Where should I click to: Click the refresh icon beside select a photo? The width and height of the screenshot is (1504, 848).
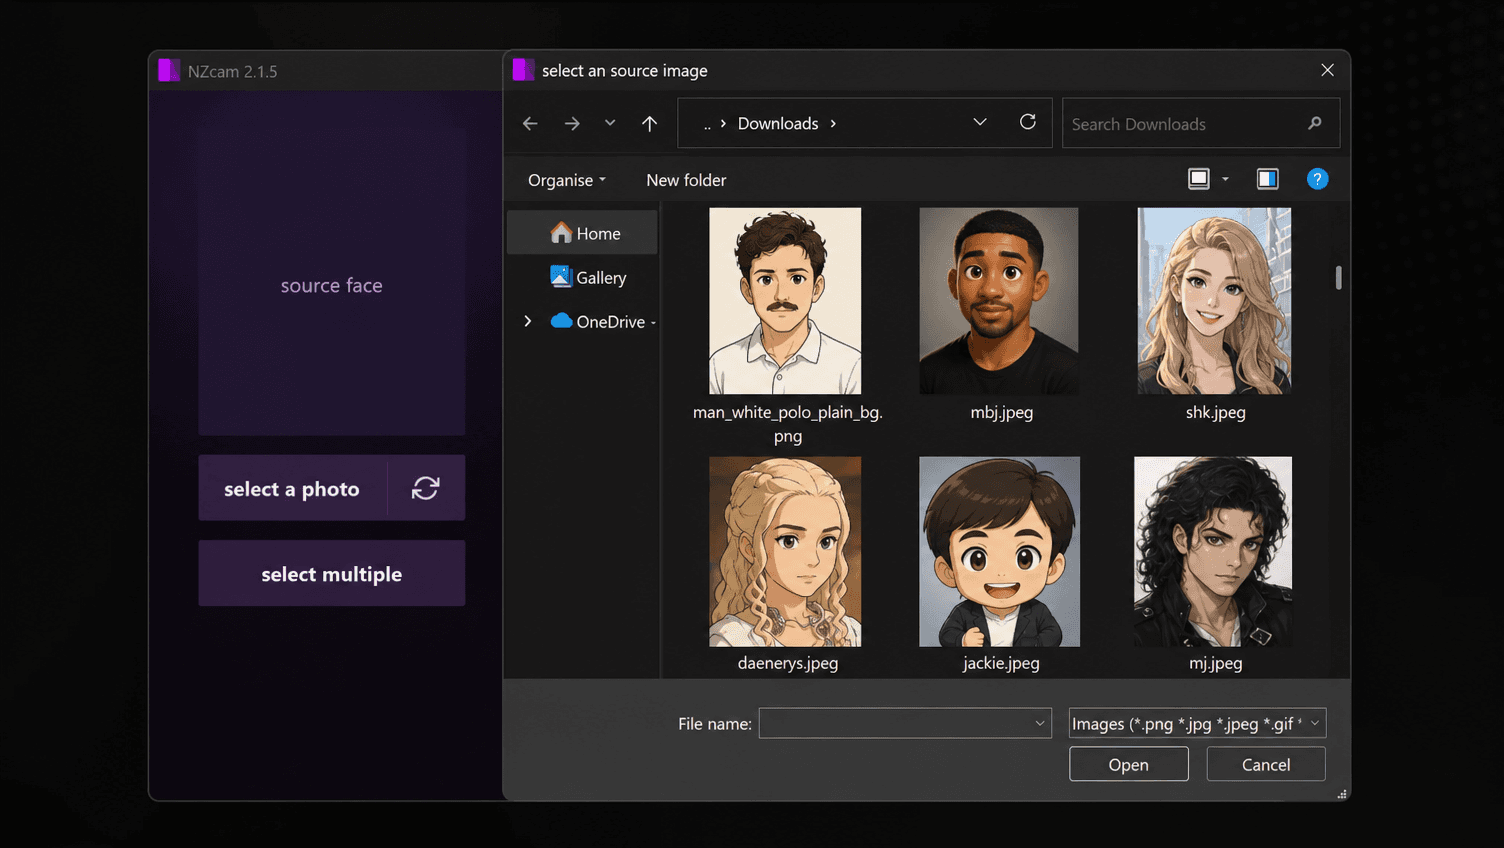click(426, 488)
